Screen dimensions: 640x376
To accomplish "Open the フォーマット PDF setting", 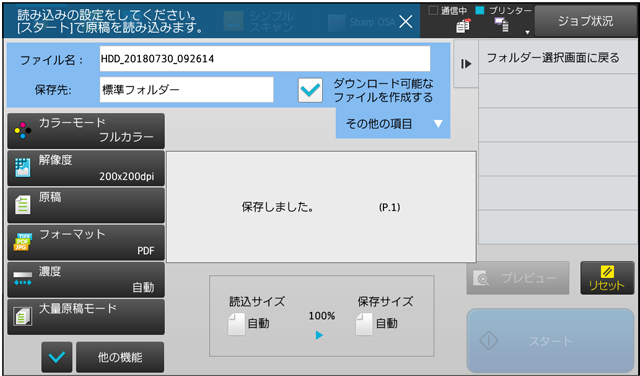I will coord(86,243).
